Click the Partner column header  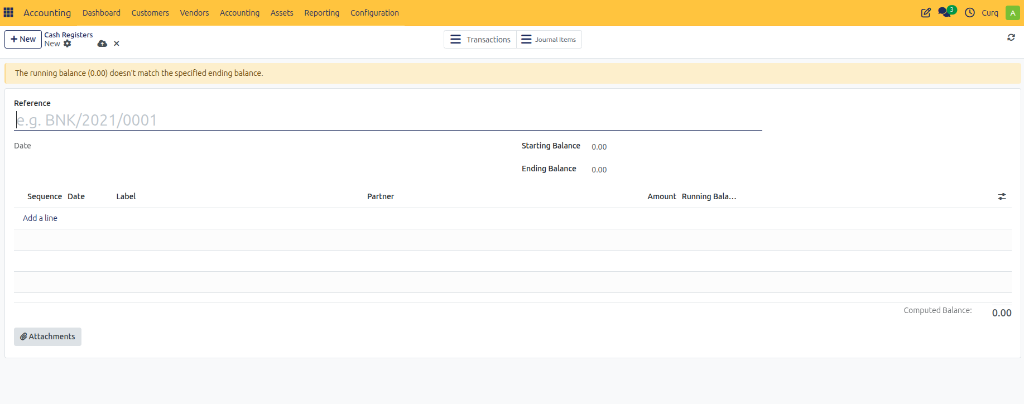click(x=381, y=196)
